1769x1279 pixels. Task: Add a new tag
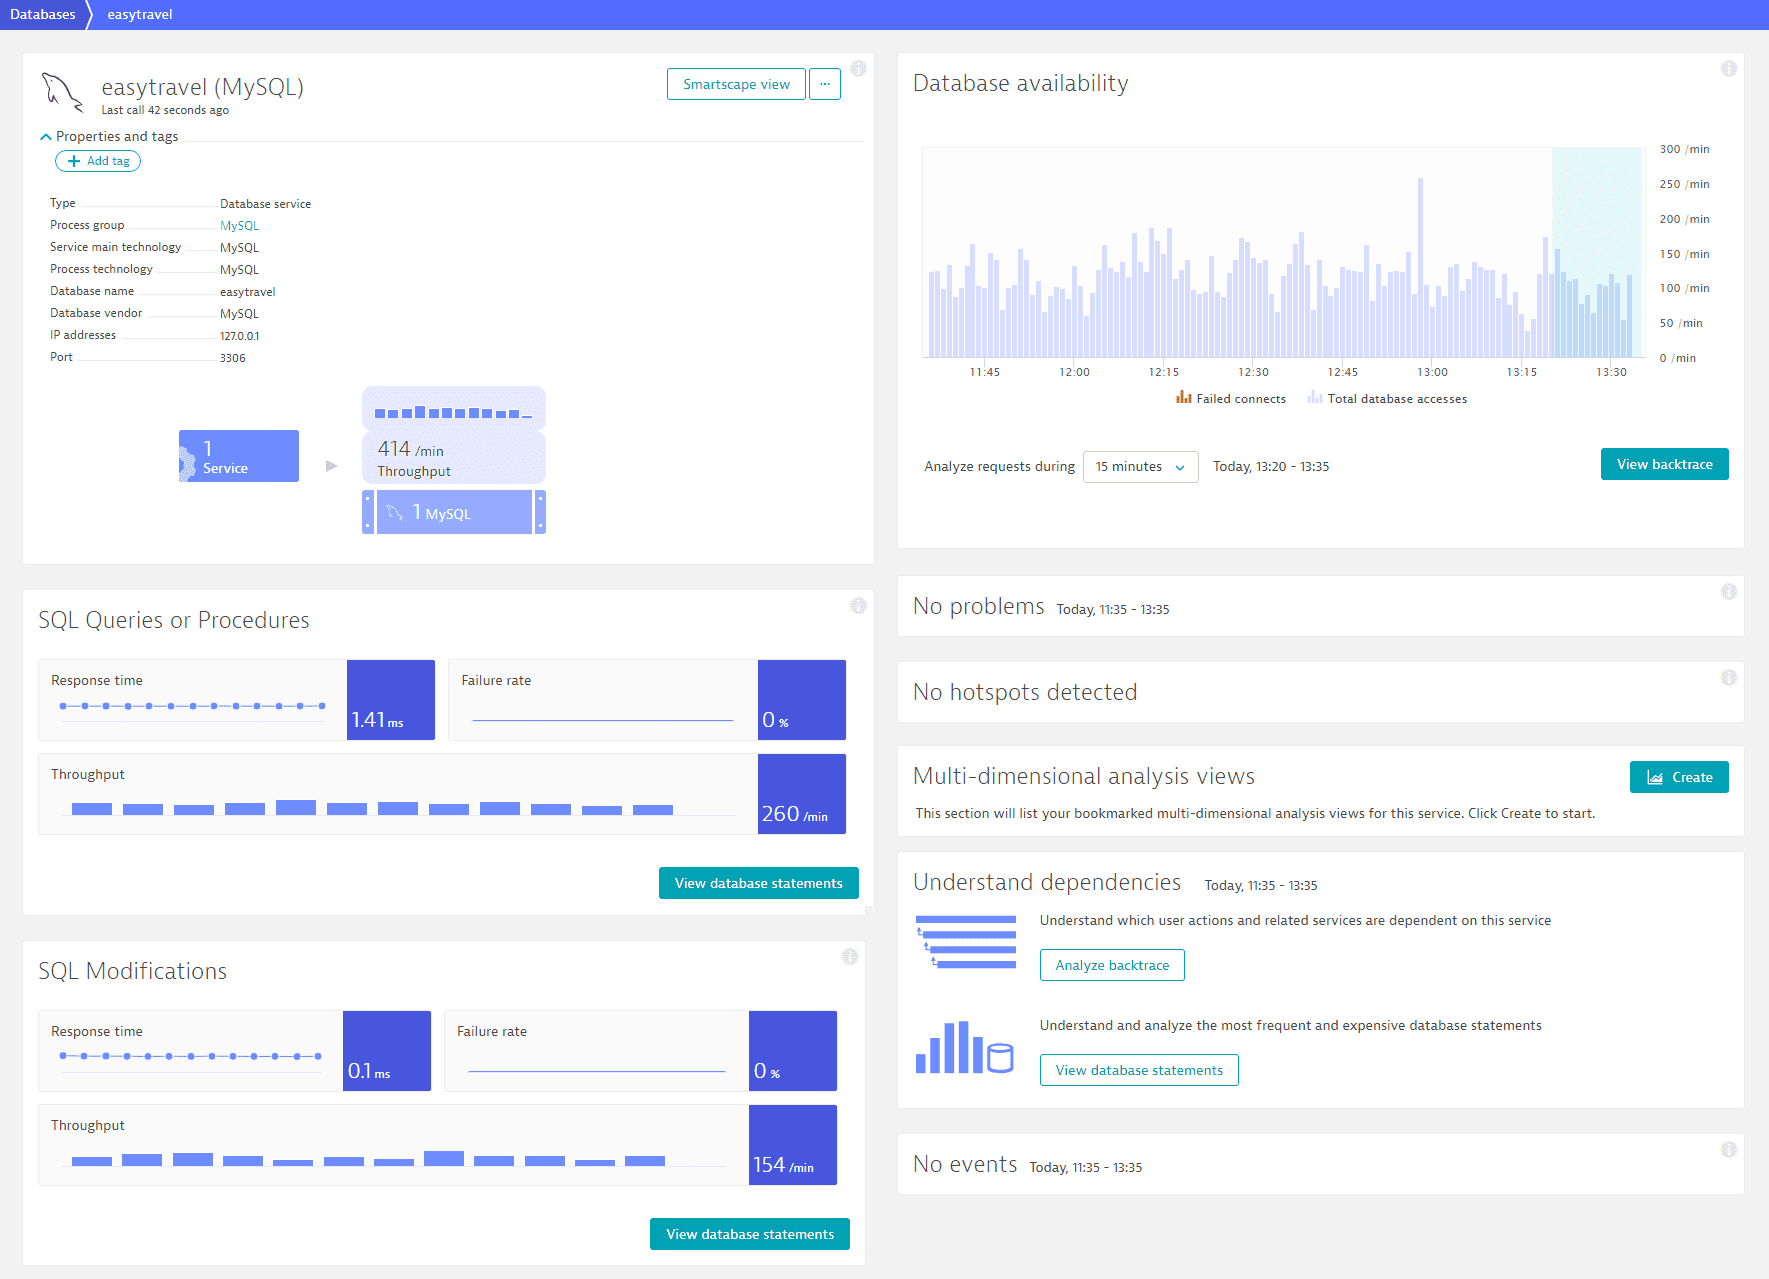(98, 161)
